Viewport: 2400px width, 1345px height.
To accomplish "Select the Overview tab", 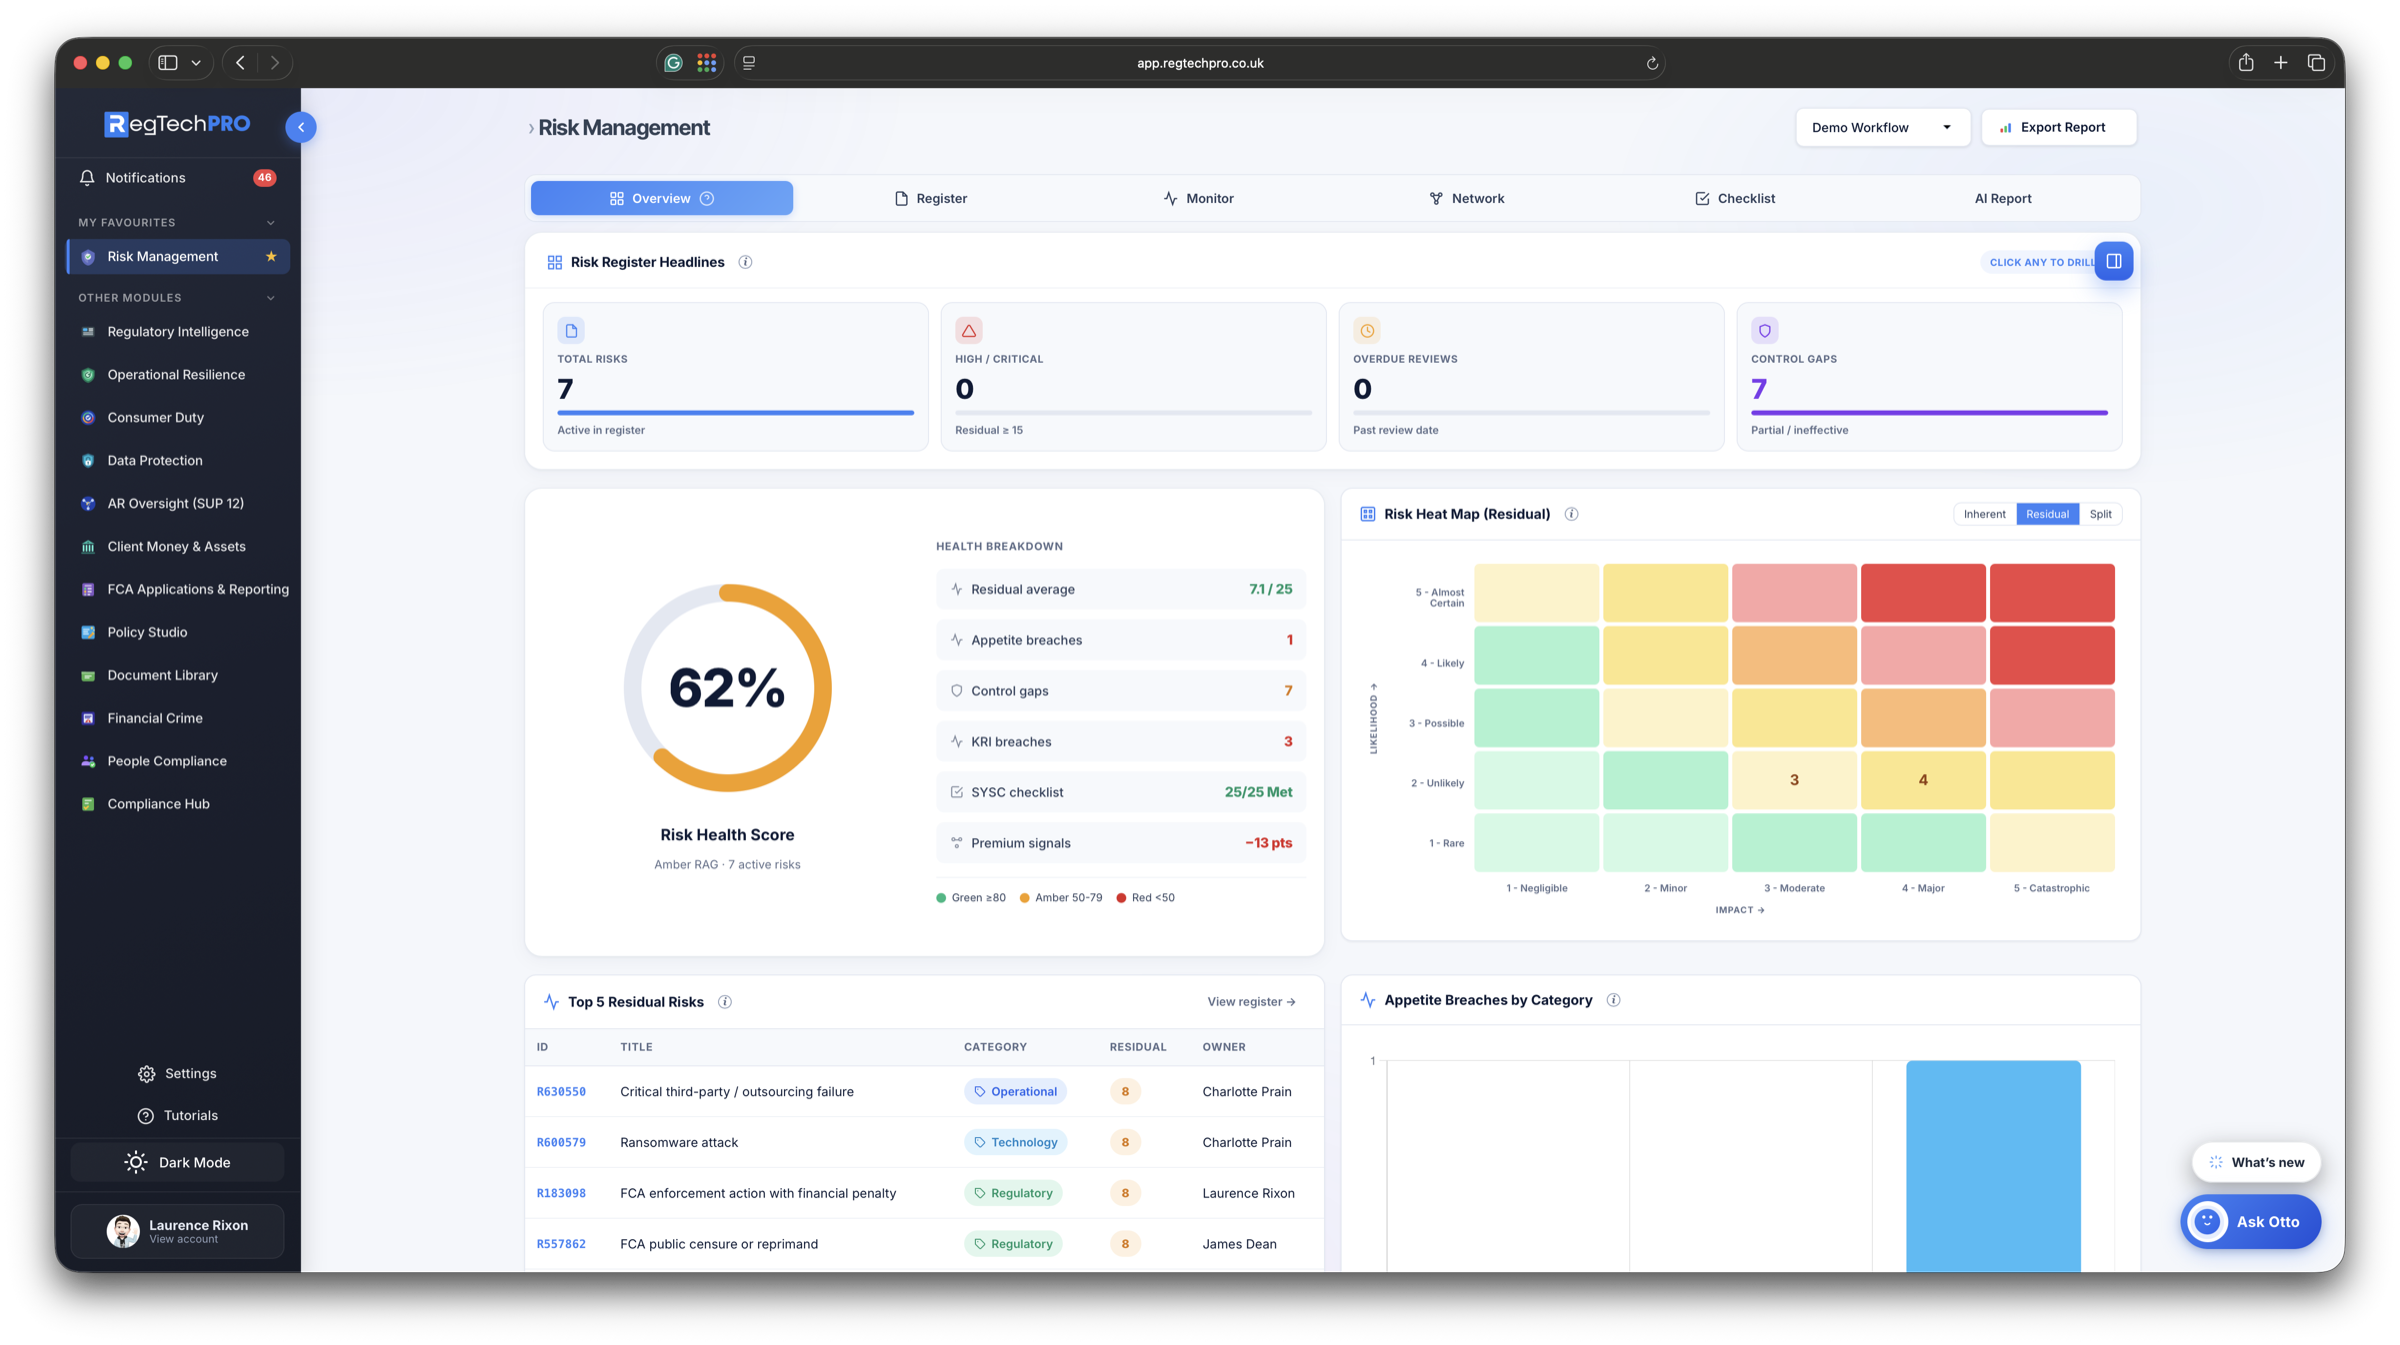I will click(x=662, y=198).
